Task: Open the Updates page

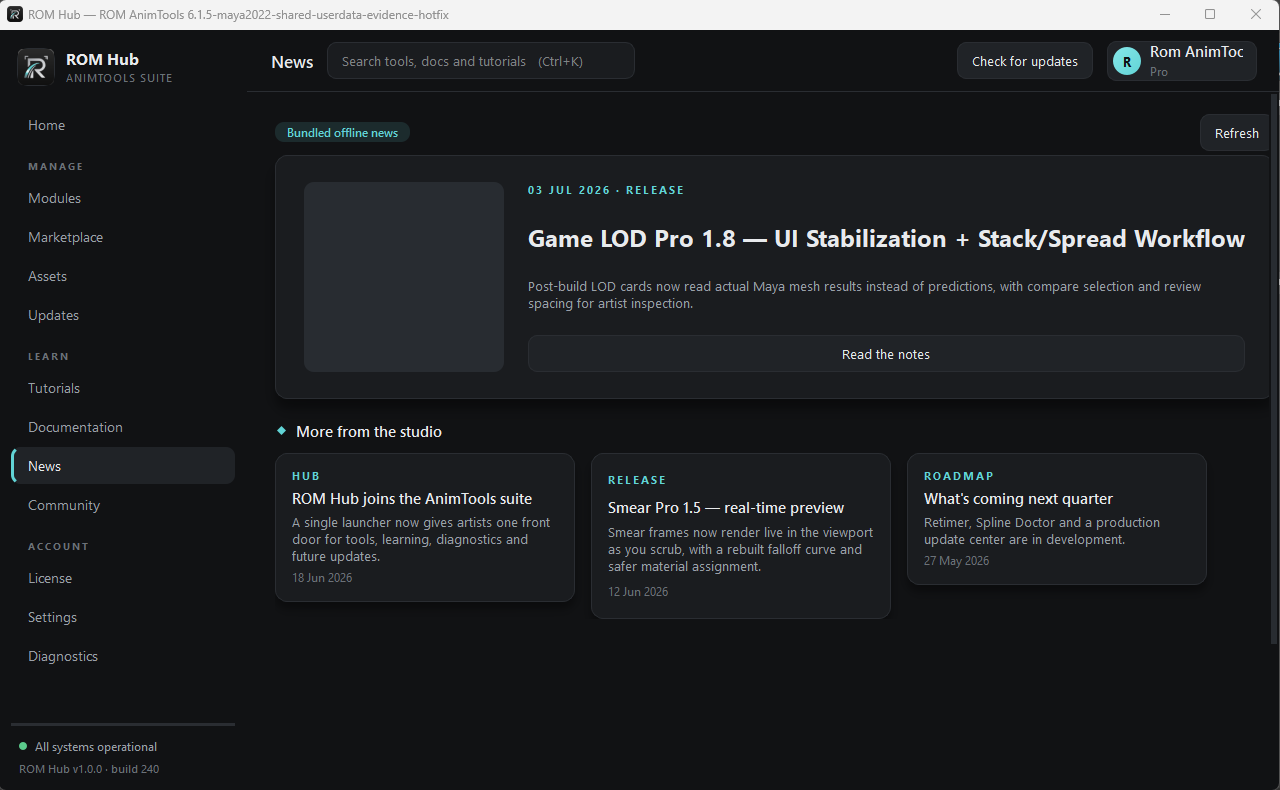Action: [x=123, y=315]
